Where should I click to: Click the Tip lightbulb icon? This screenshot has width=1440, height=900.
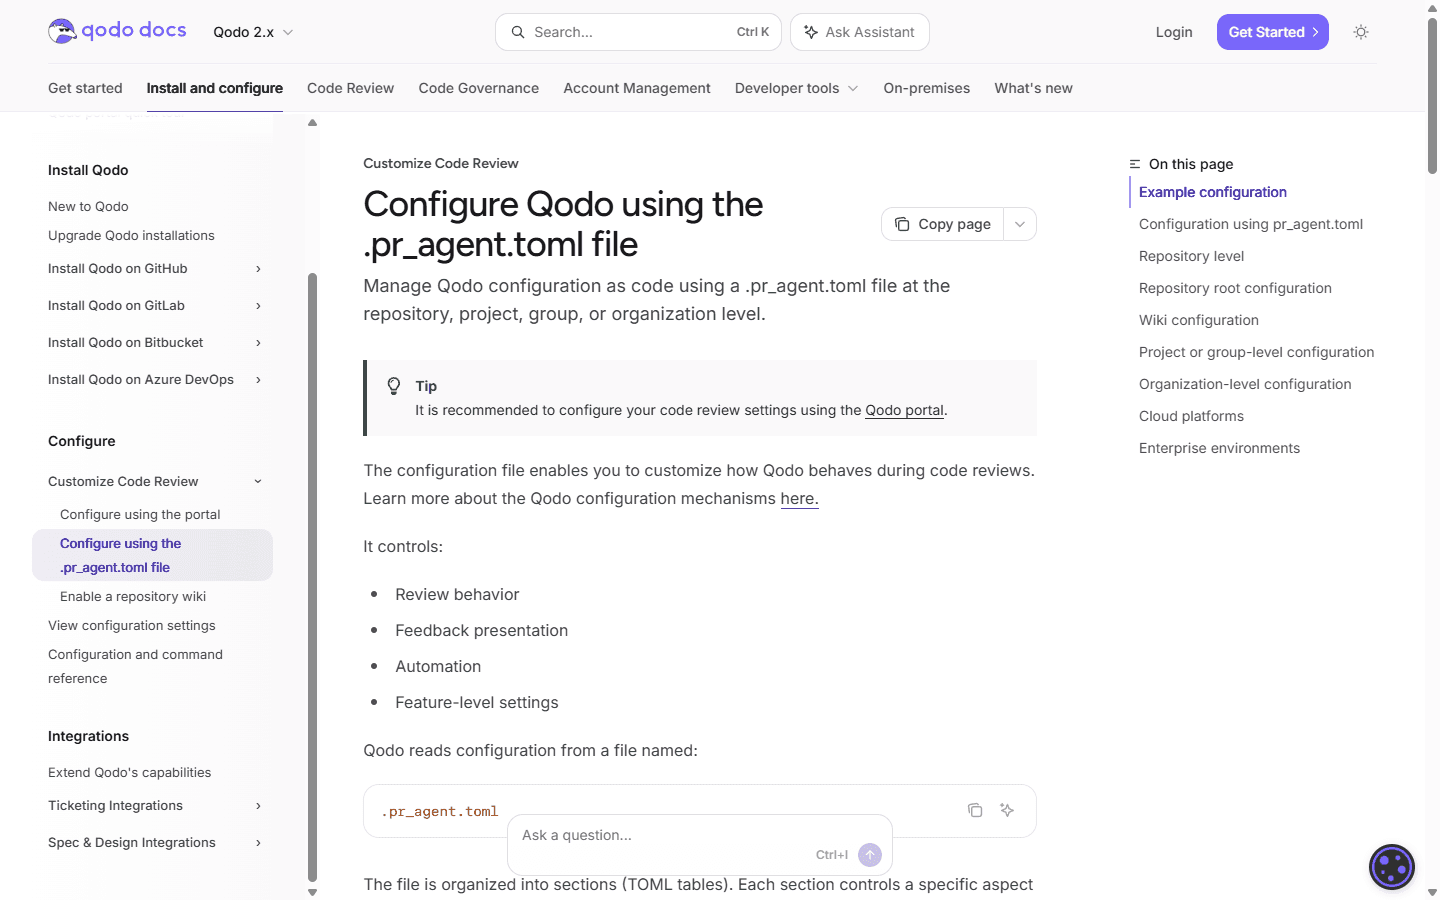tap(394, 386)
